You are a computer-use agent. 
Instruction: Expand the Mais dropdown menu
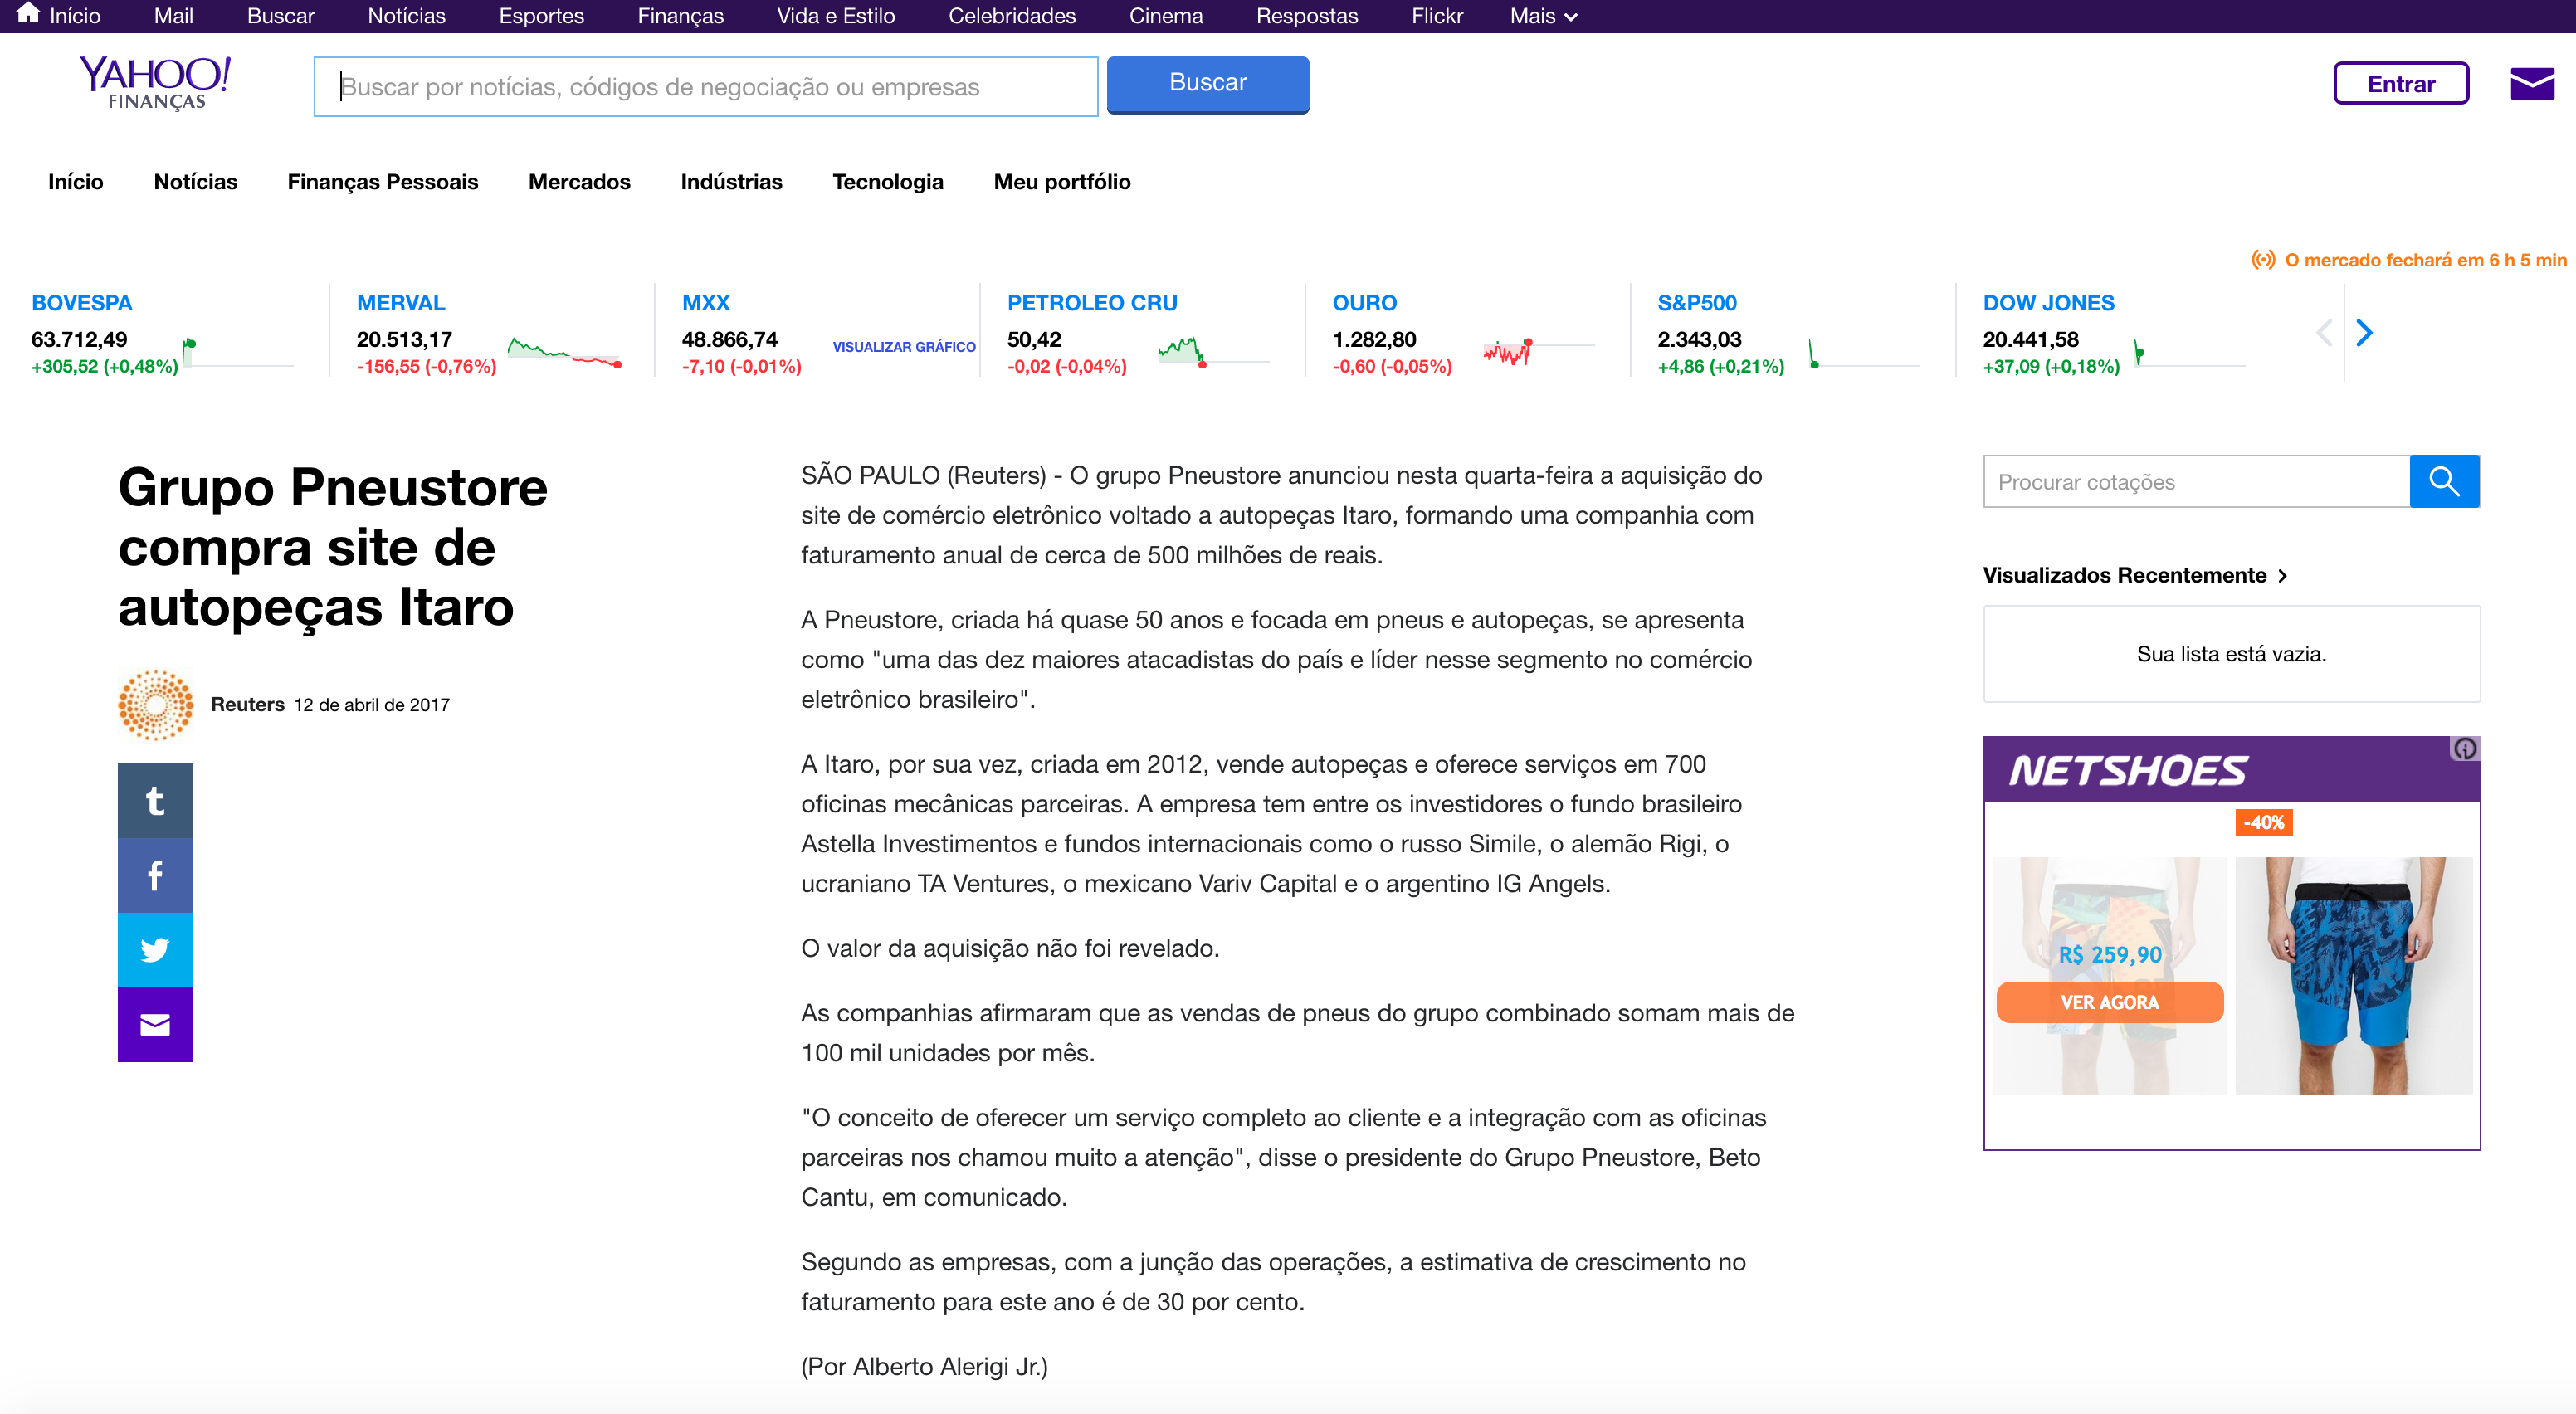click(1543, 16)
